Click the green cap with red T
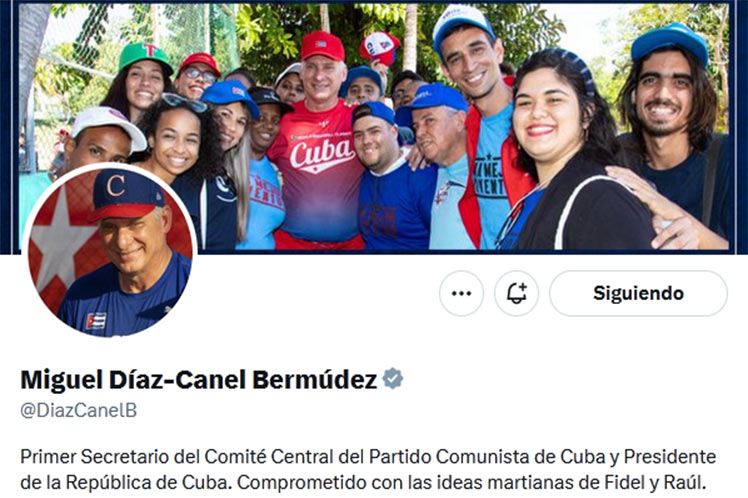This screenshot has width=748, height=498. 145,55
